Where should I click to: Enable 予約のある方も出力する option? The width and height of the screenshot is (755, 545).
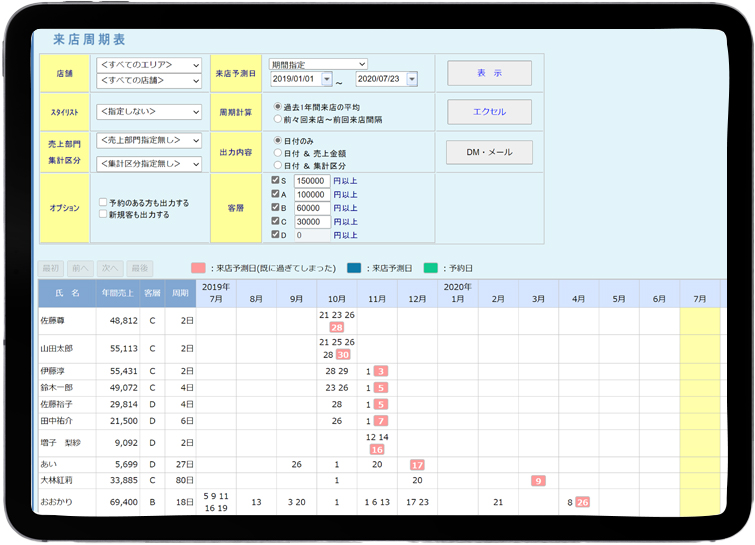[103, 202]
